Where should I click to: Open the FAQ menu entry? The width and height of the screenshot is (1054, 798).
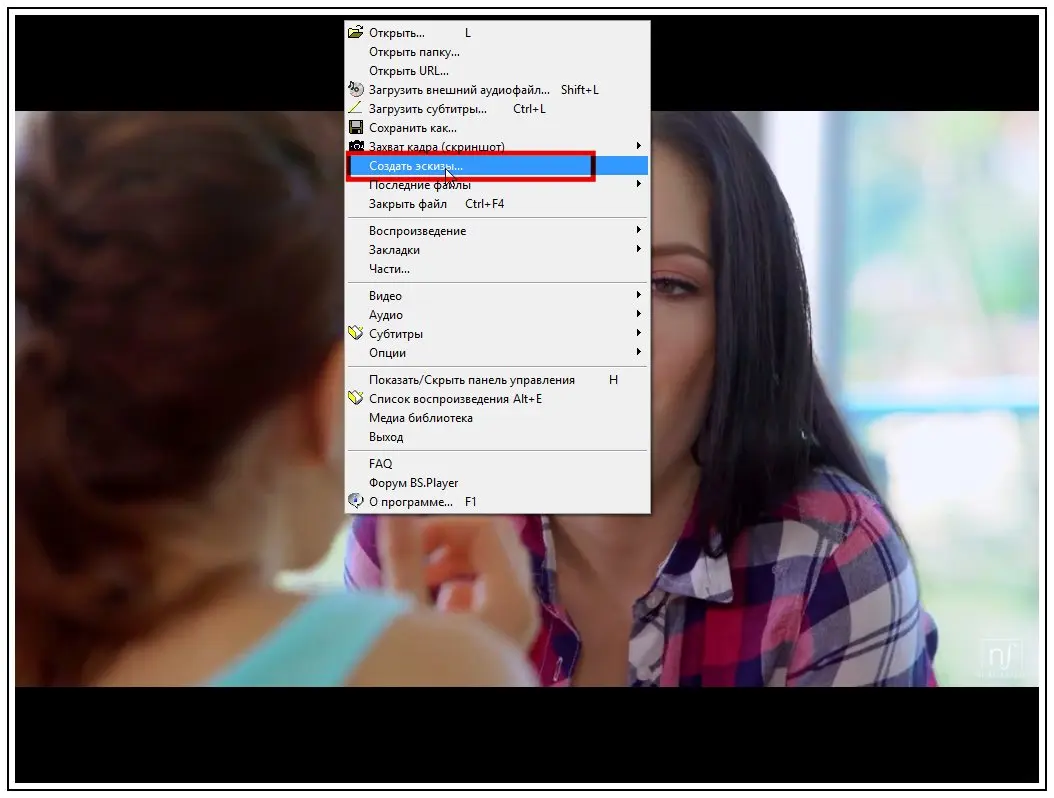(x=497, y=464)
